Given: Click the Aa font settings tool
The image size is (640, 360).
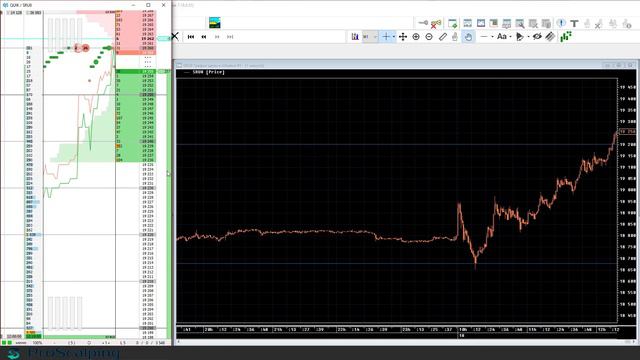Looking at the screenshot, I should 501,36.
